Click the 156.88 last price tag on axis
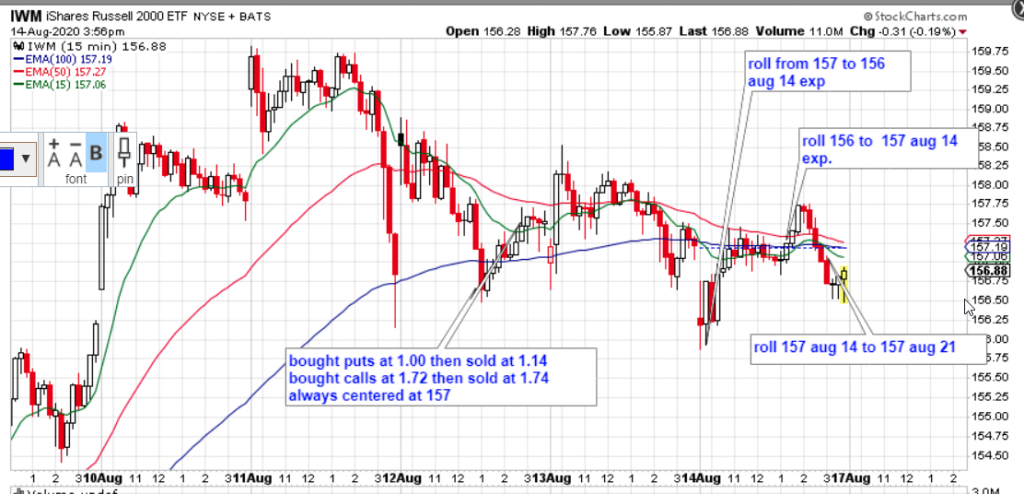Image resolution: width=1024 pixels, height=494 pixels. pyautogui.click(x=987, y=271)
